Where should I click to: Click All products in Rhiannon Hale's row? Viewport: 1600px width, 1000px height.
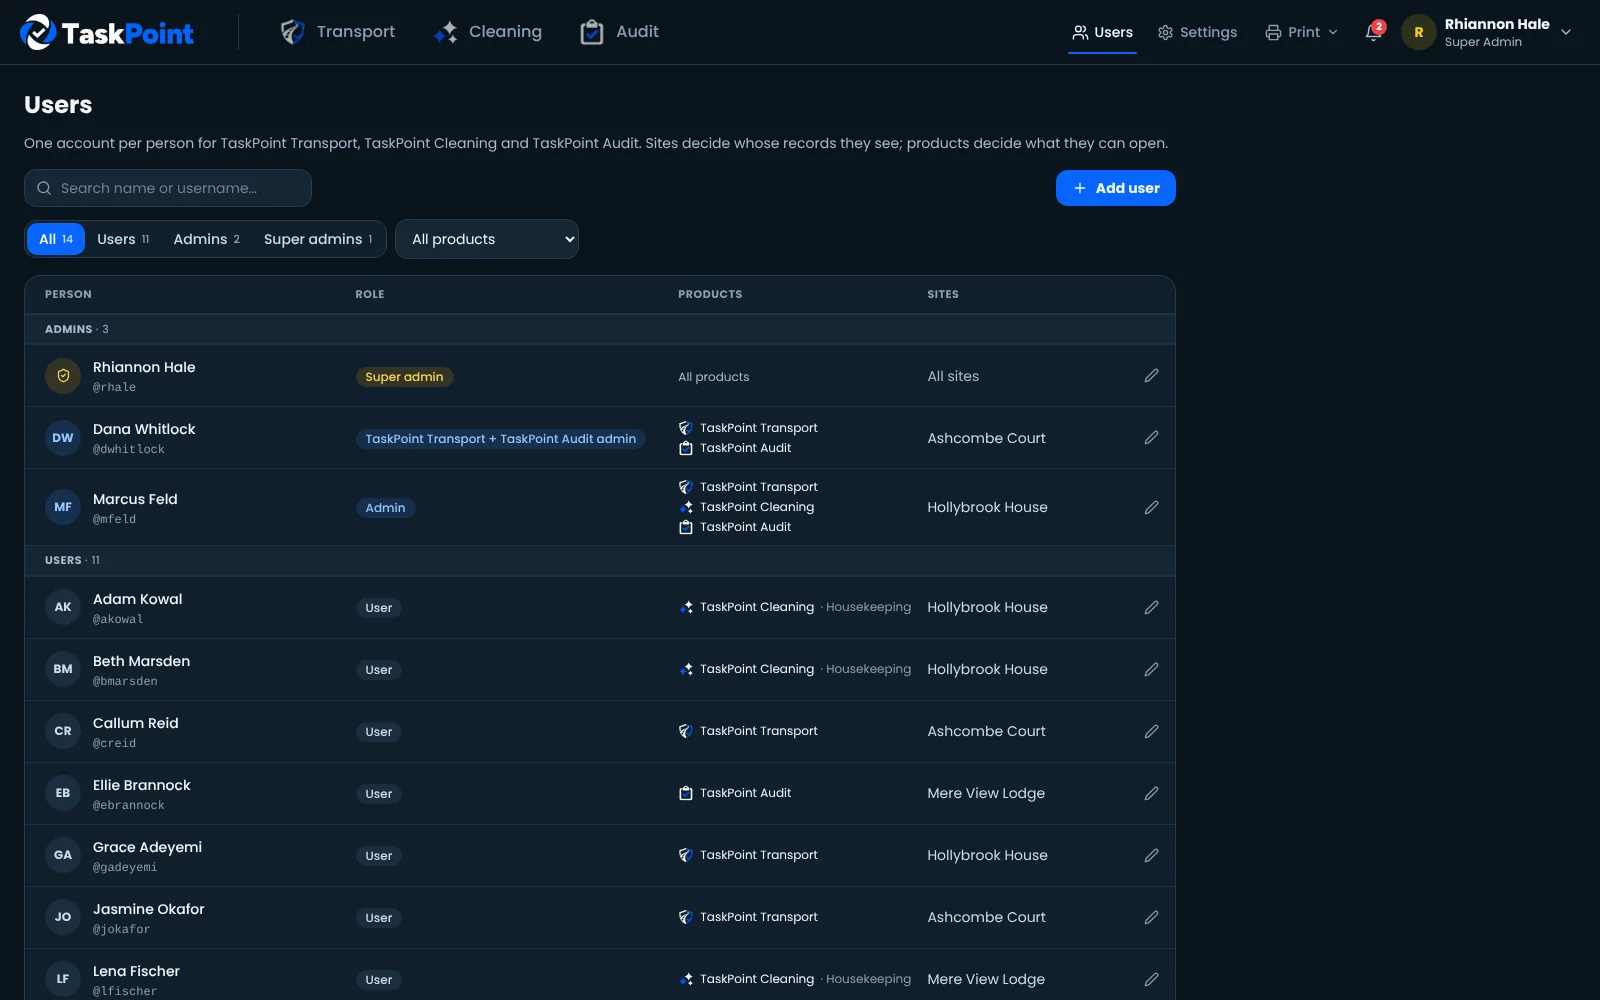[713, 377]
